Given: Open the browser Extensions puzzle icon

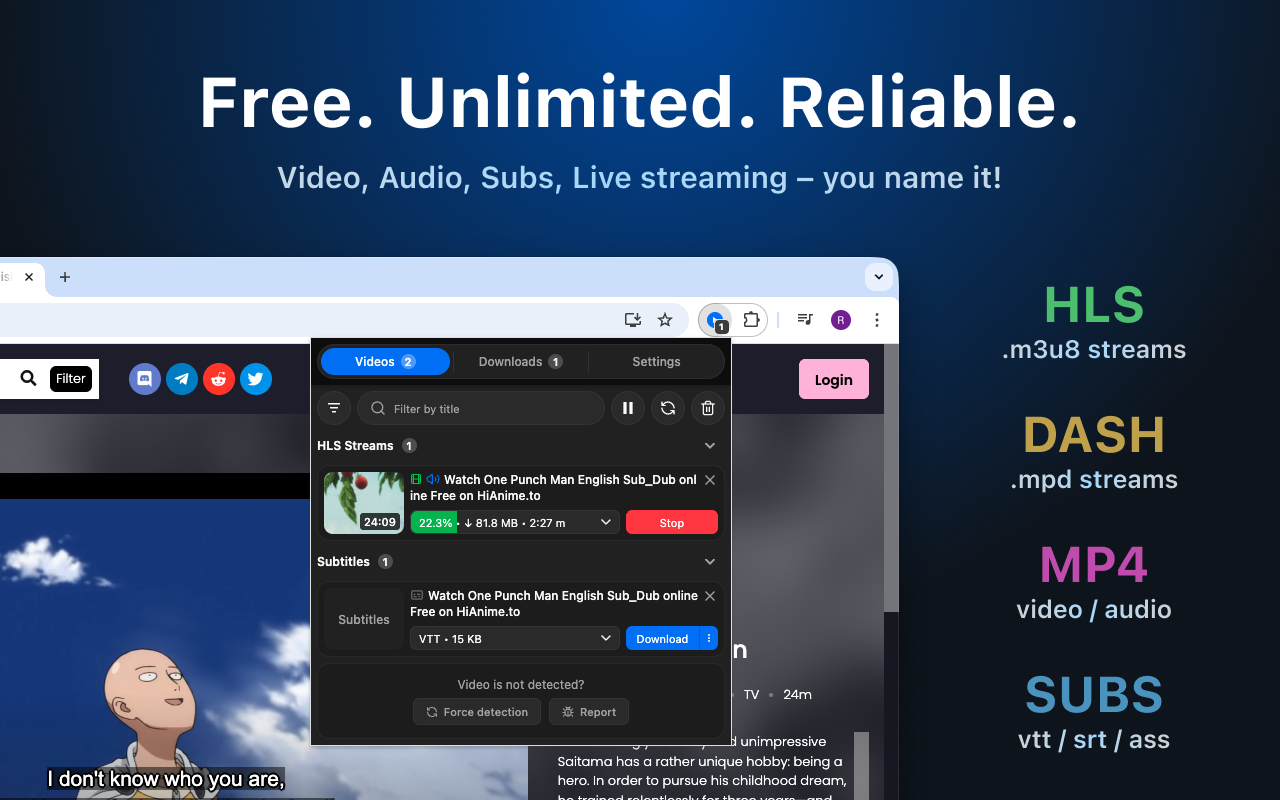Looking at the screenshot, I should 752,320.
